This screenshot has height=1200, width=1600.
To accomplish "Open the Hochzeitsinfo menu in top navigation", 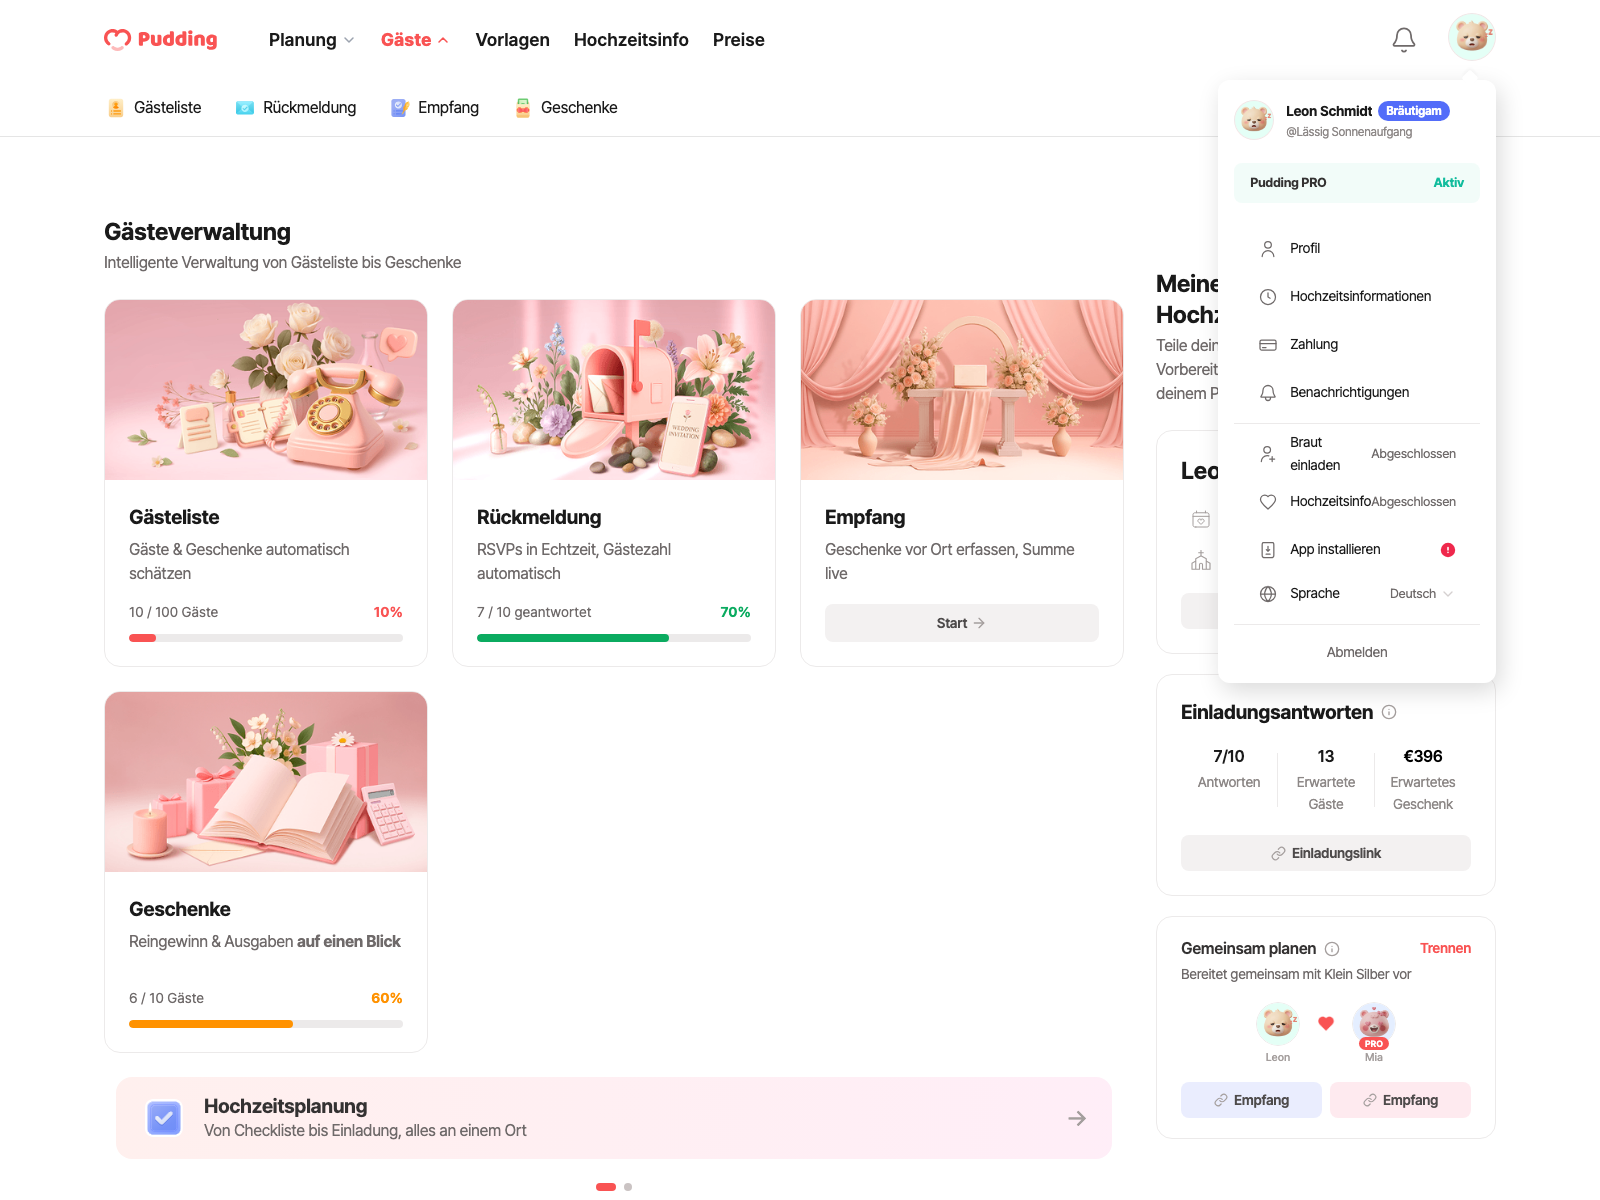I will coord(631,40).
